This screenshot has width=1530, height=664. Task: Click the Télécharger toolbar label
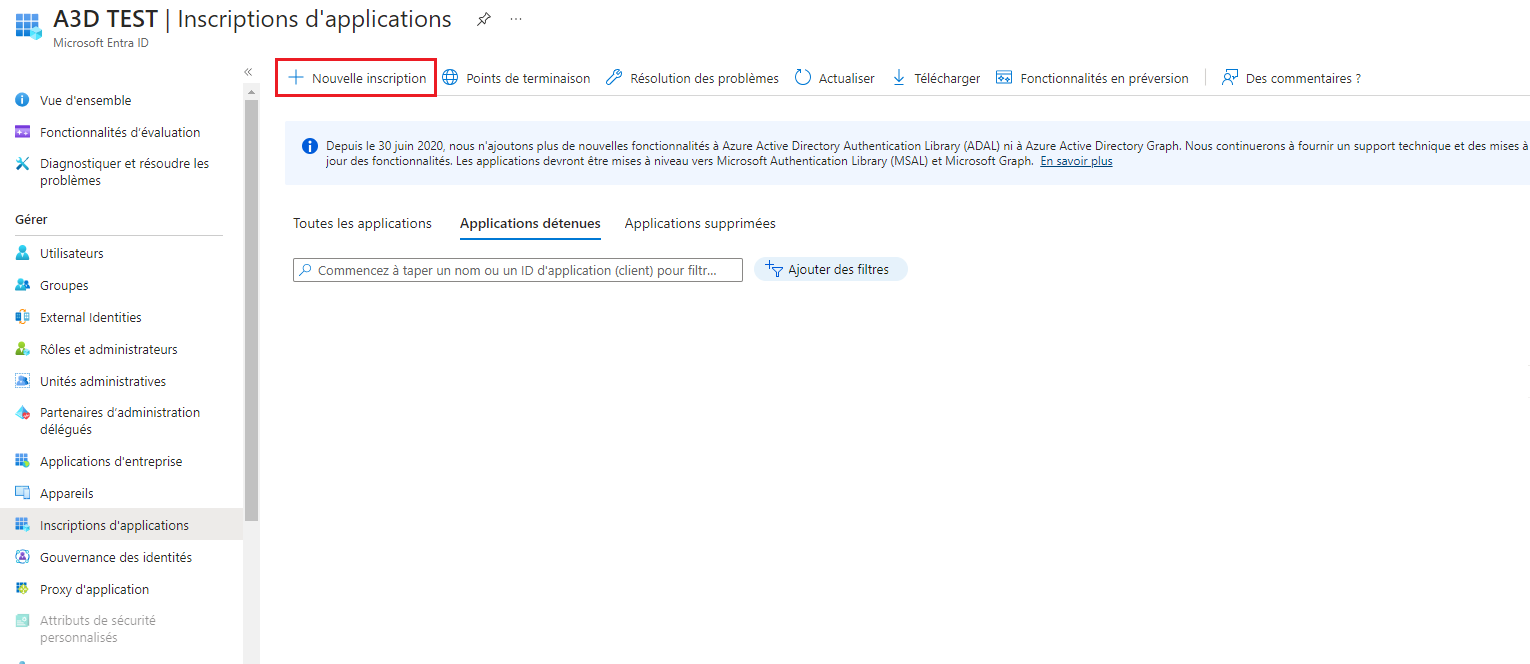pyautogui.click(x=947, y=78)
